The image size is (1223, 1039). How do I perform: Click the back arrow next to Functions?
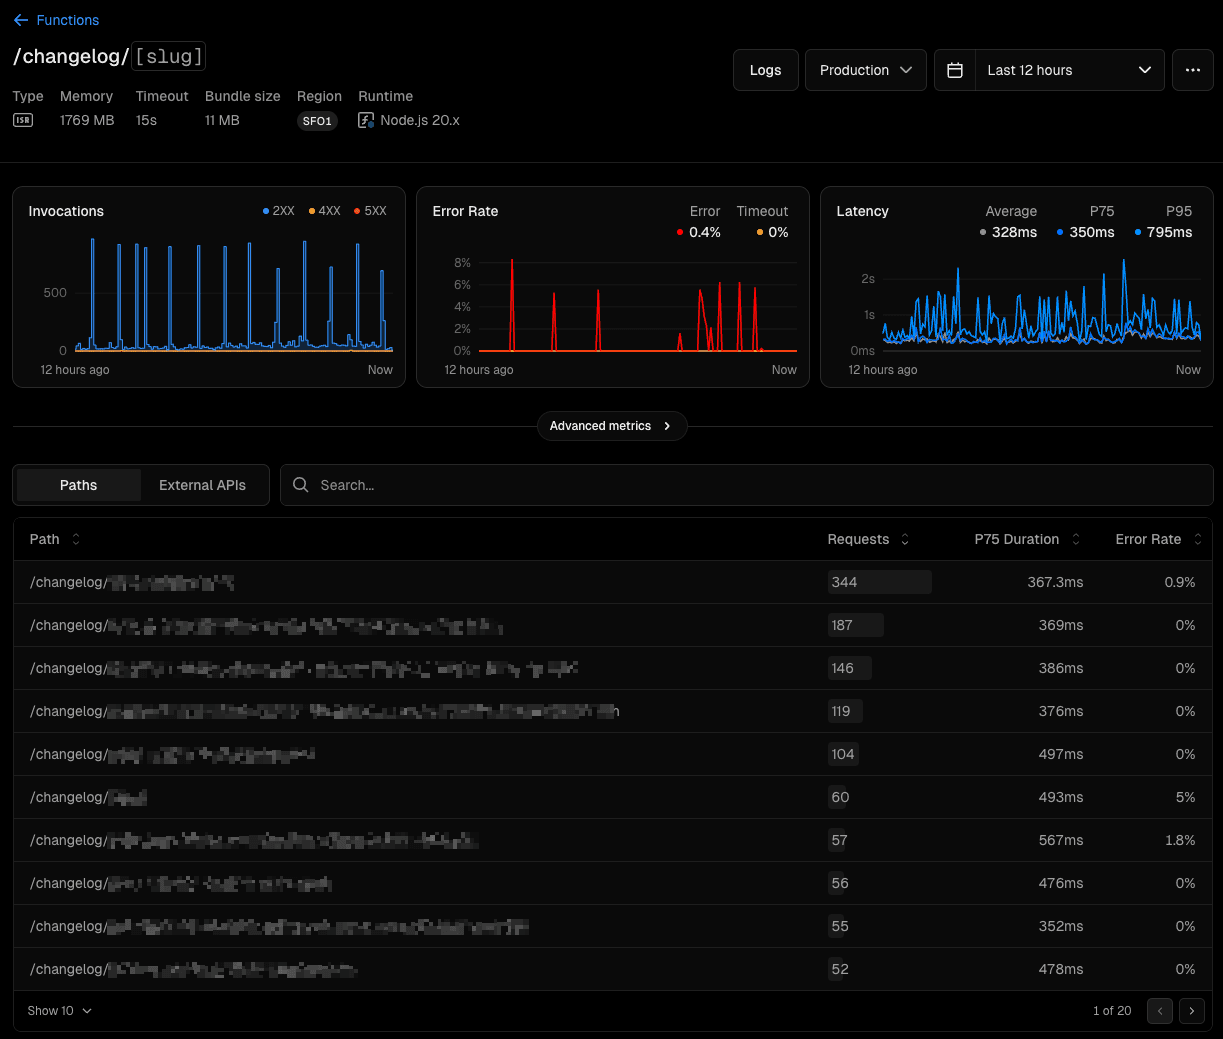pos(21,20)
